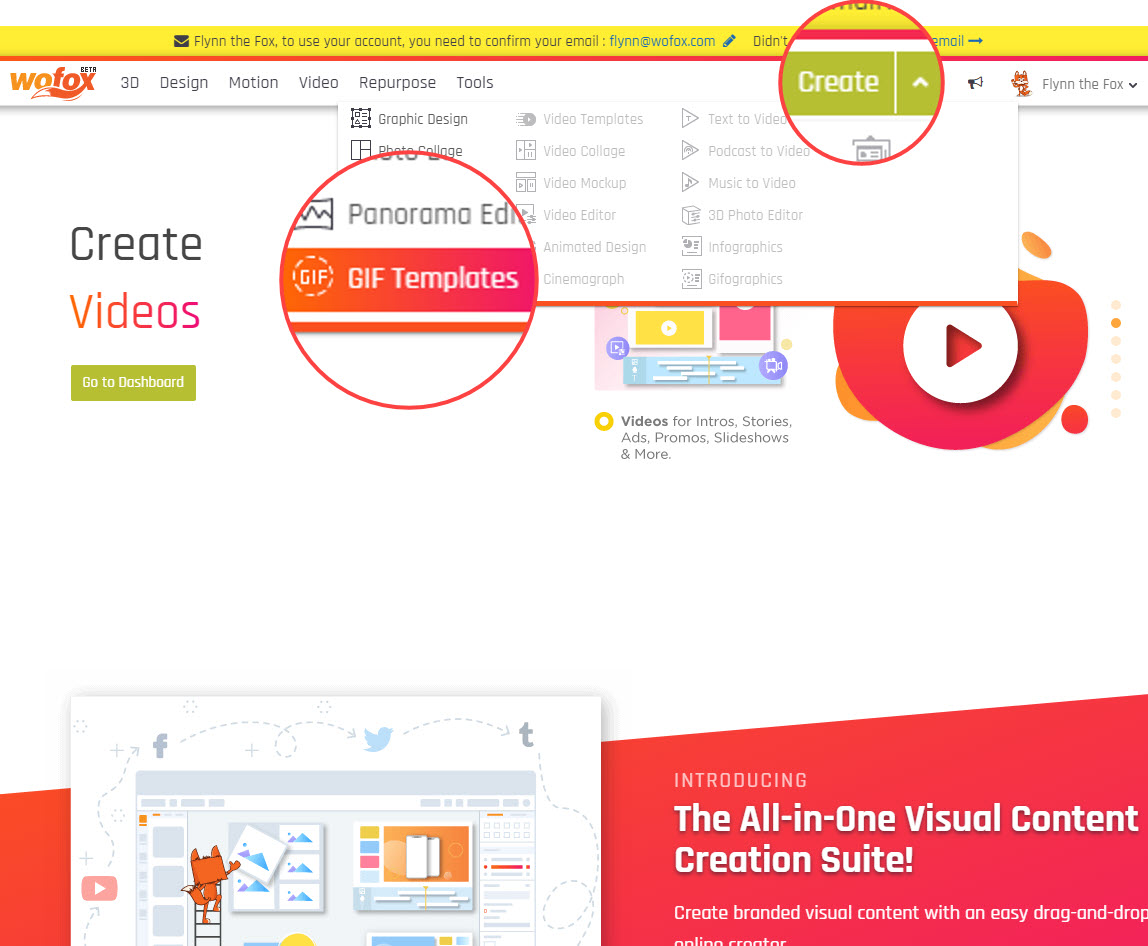This screenshot has width=1148, height=946.
Task: Choose Podcast to Video from the menu
Action: tap(758, 151)
